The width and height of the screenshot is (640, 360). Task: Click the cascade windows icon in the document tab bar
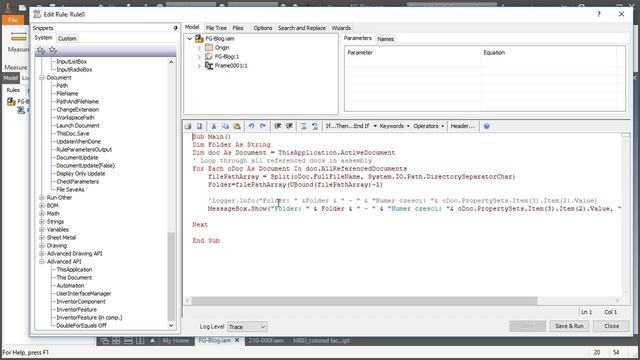(105, 340)
